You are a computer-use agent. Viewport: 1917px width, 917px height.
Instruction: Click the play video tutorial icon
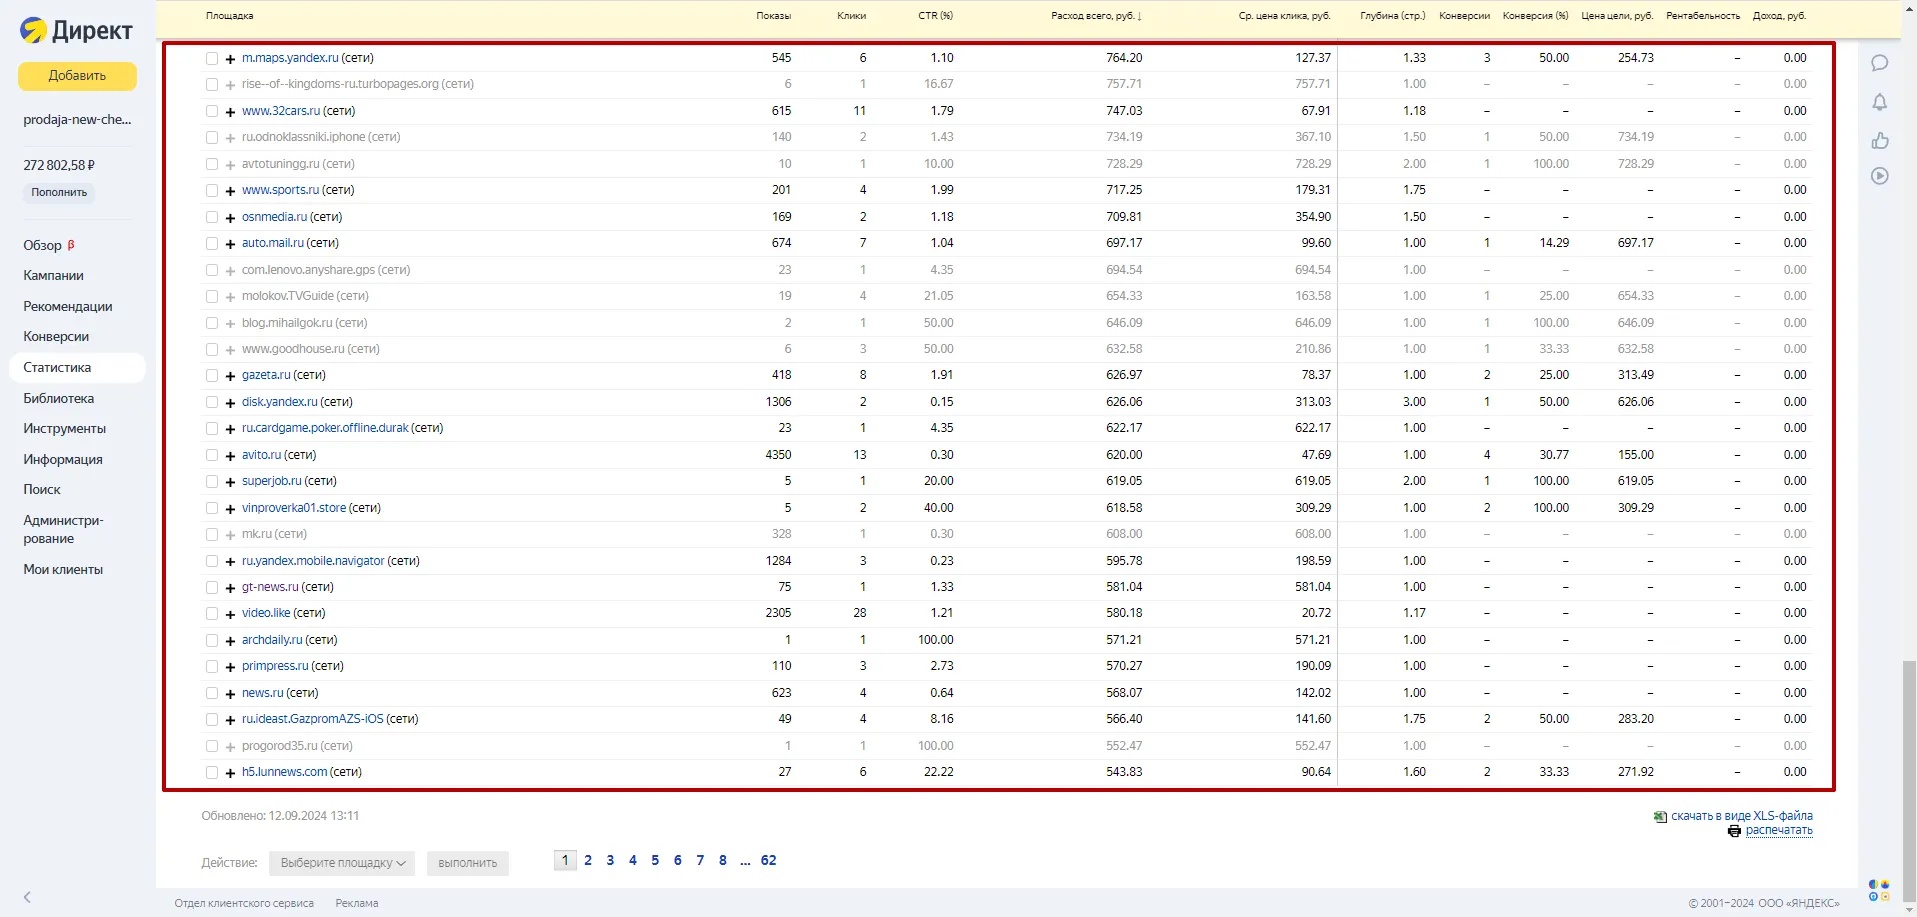[1879, 177]
